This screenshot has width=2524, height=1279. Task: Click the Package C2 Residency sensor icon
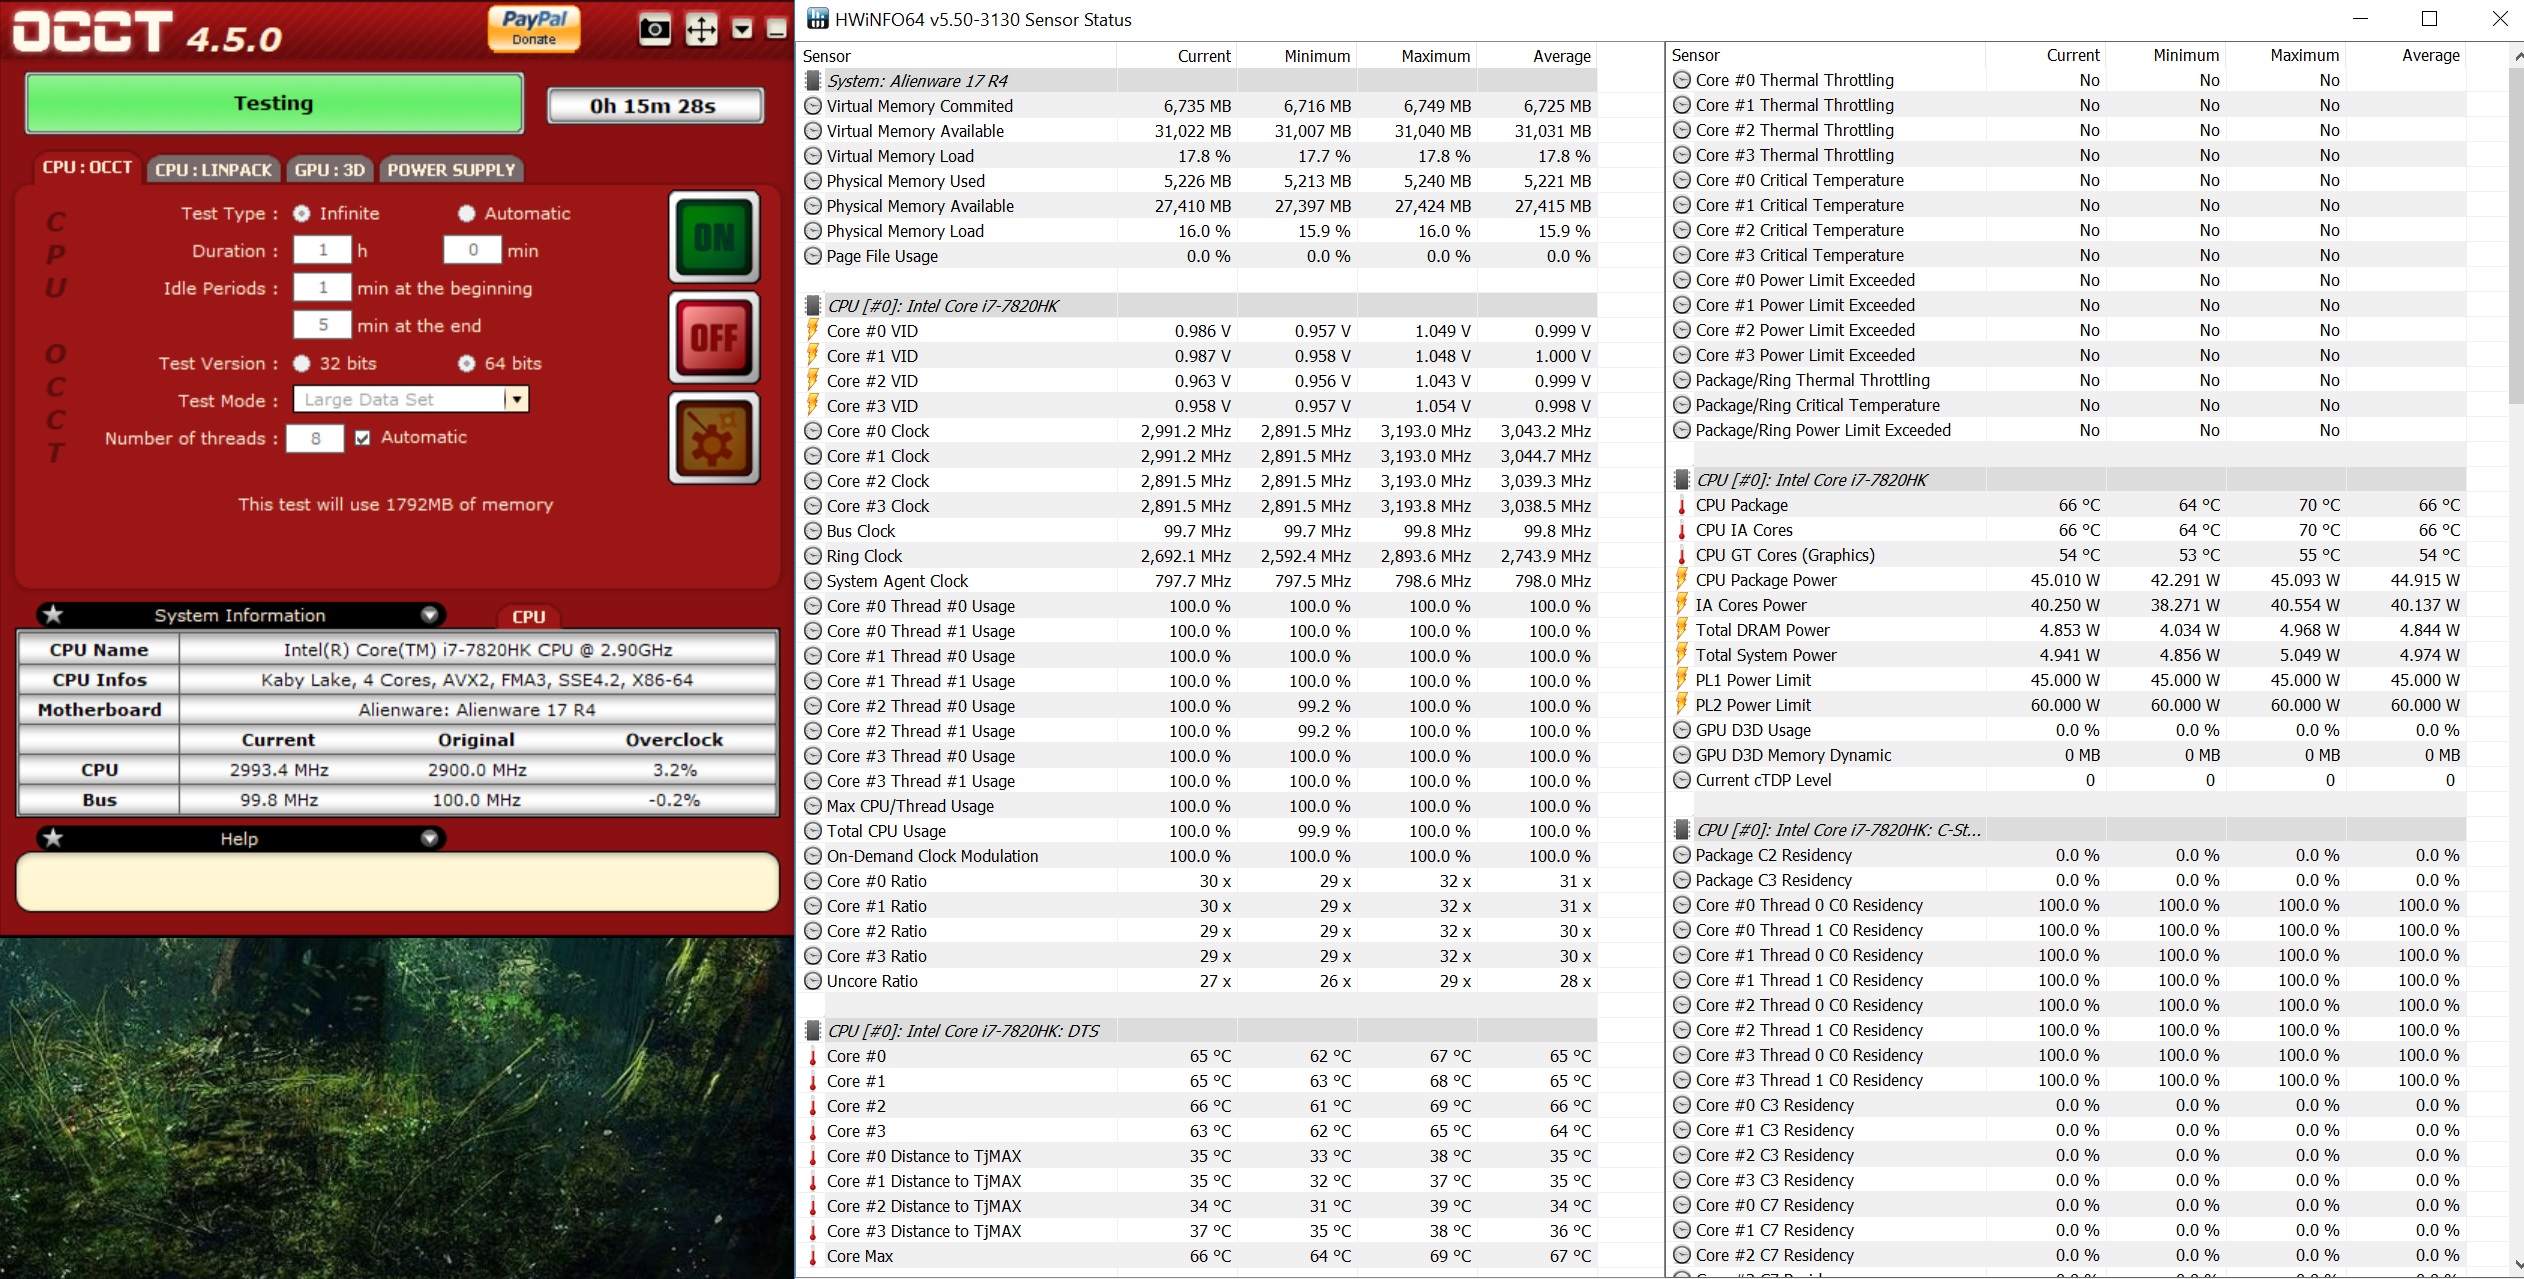click(x=1682, y=855)
